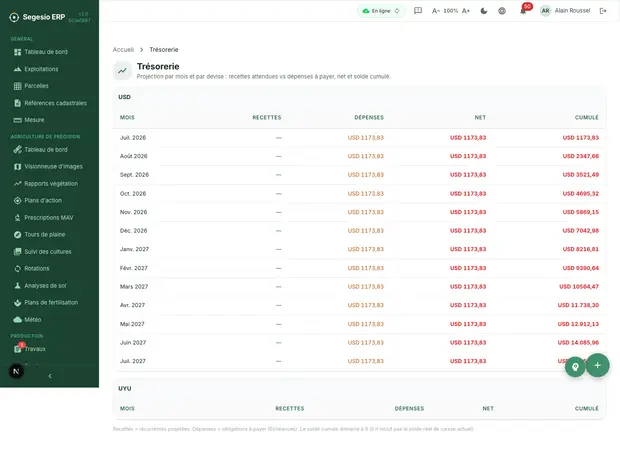Click the Août 2026 cumulé value USD 2347,66
The image size is (620, 457).
pyautogui.click(x=580, y=156)
